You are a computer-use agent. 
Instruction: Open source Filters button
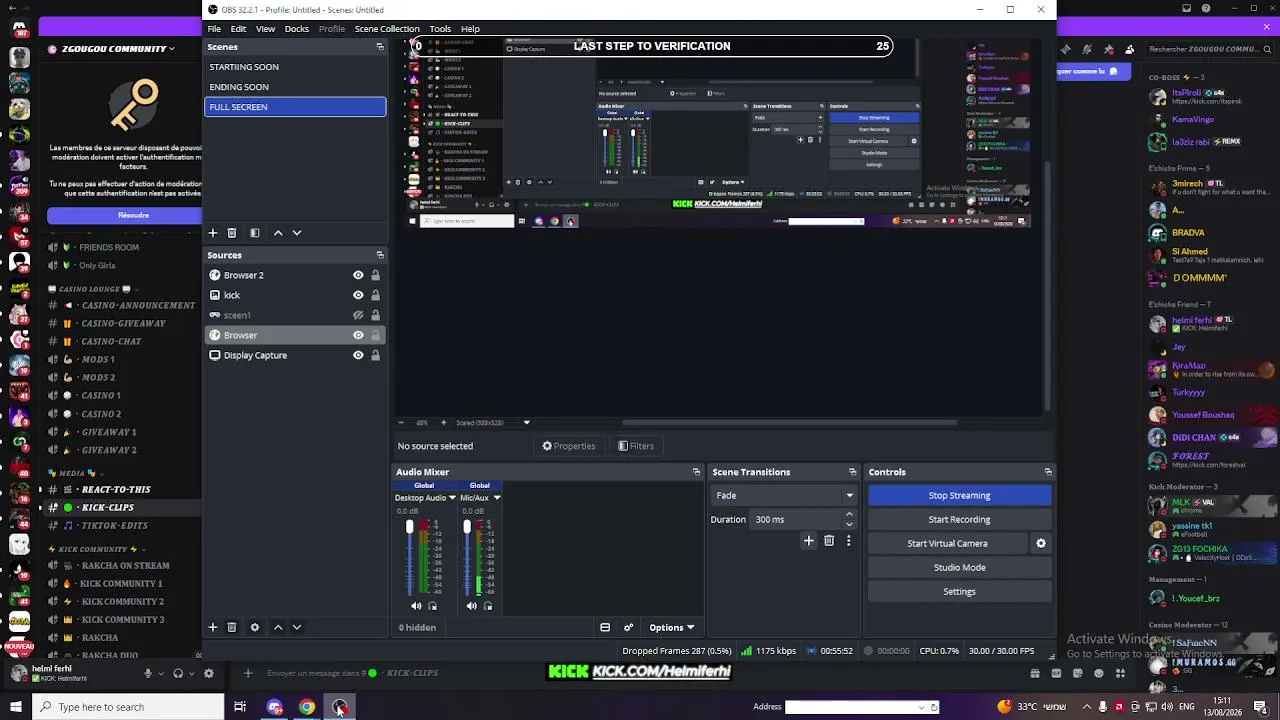point(636,446)
